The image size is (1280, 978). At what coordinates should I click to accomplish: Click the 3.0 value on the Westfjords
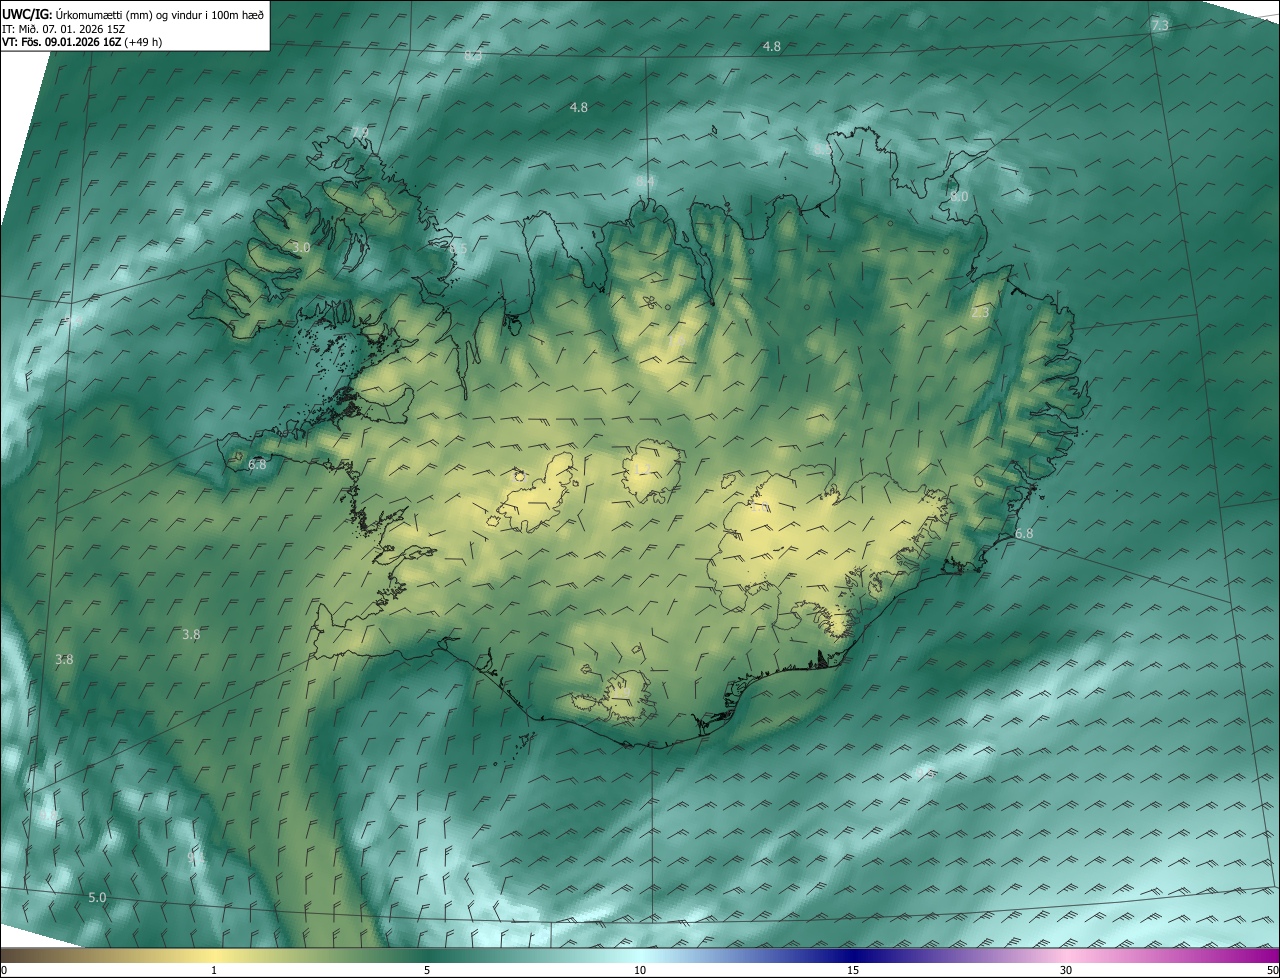(301, 247)
